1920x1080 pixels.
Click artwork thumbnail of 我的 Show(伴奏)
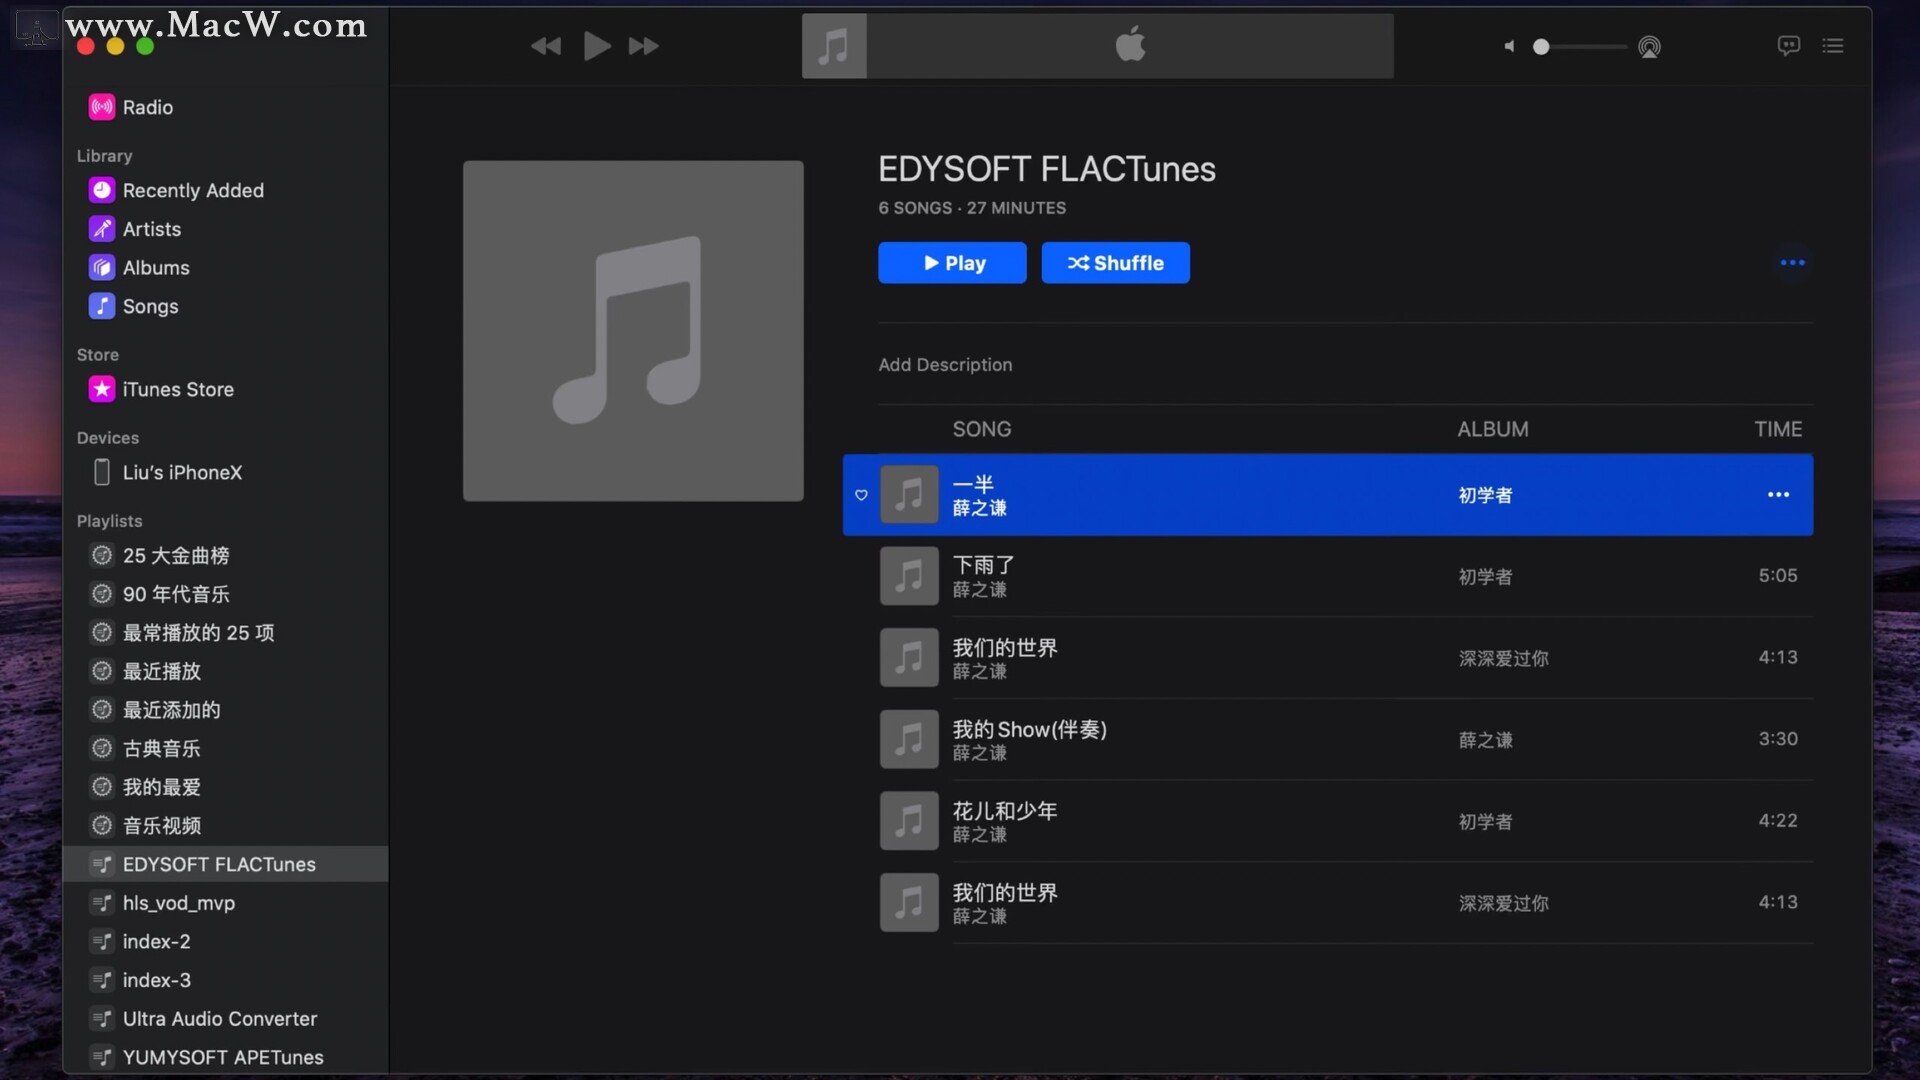click(909, 739)
